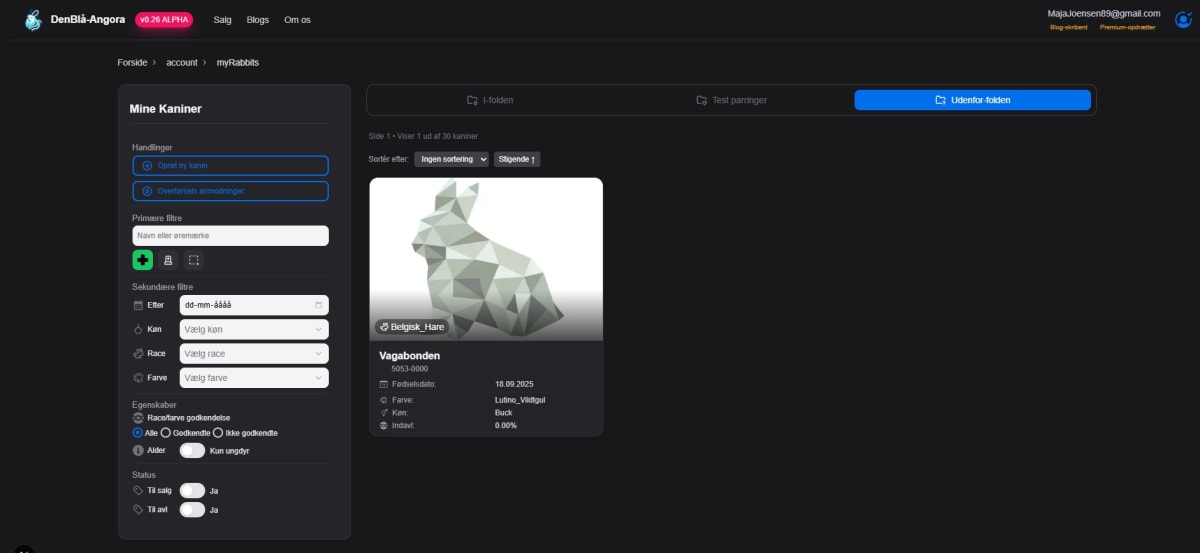Click the Lutino_Vildtgul color value

520,400
